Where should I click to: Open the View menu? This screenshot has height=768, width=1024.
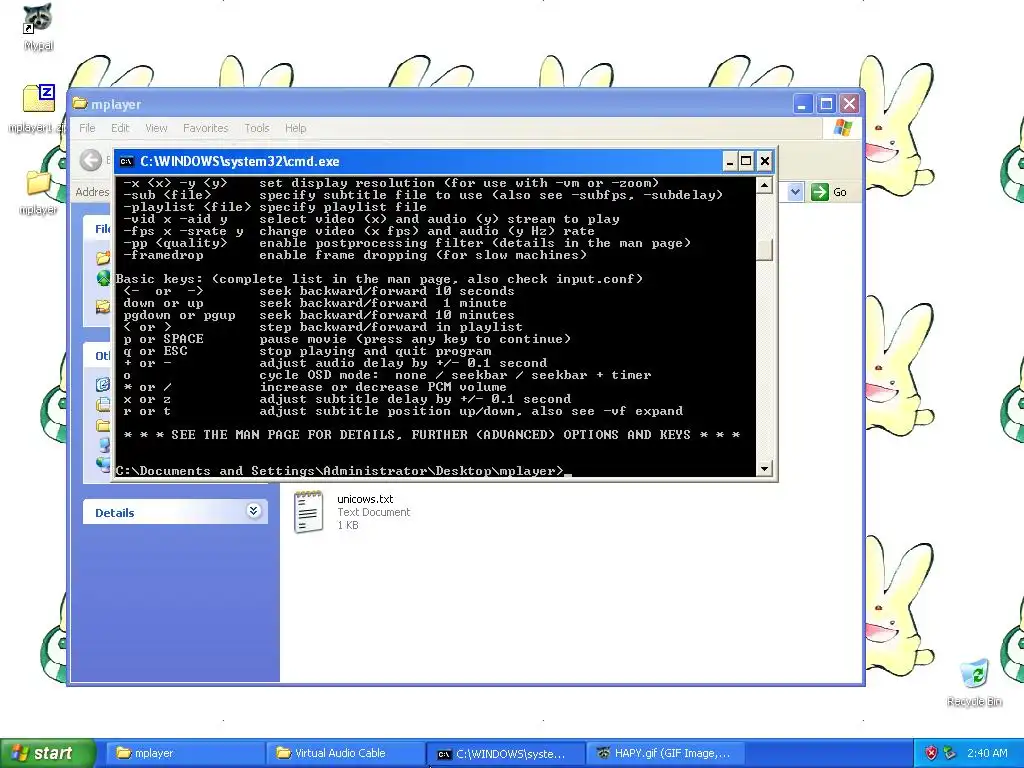pyautogui.click(x=156, y=128)
